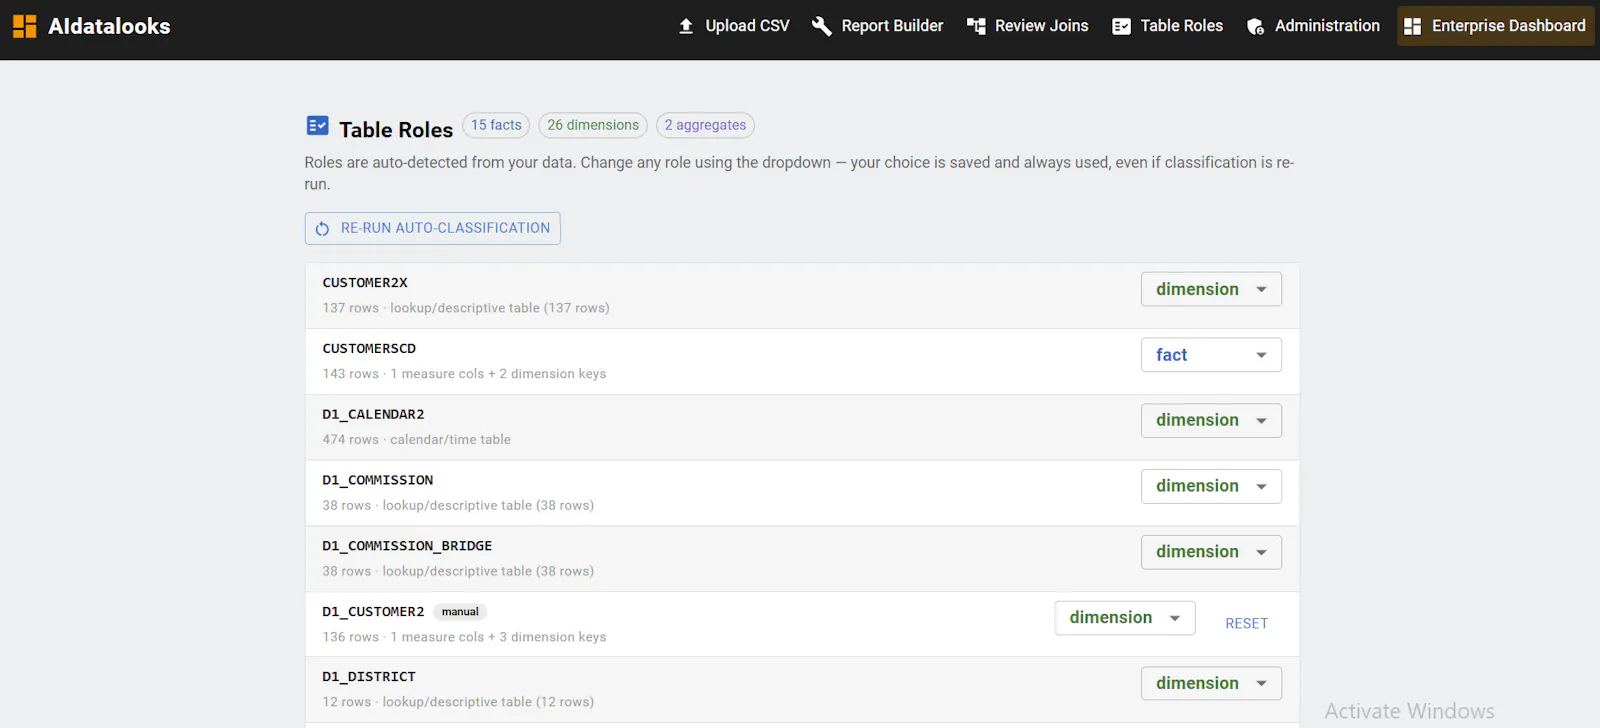Click the D1_CUSTOMER2 table name
1600x728 pixels.
[373, 612]
